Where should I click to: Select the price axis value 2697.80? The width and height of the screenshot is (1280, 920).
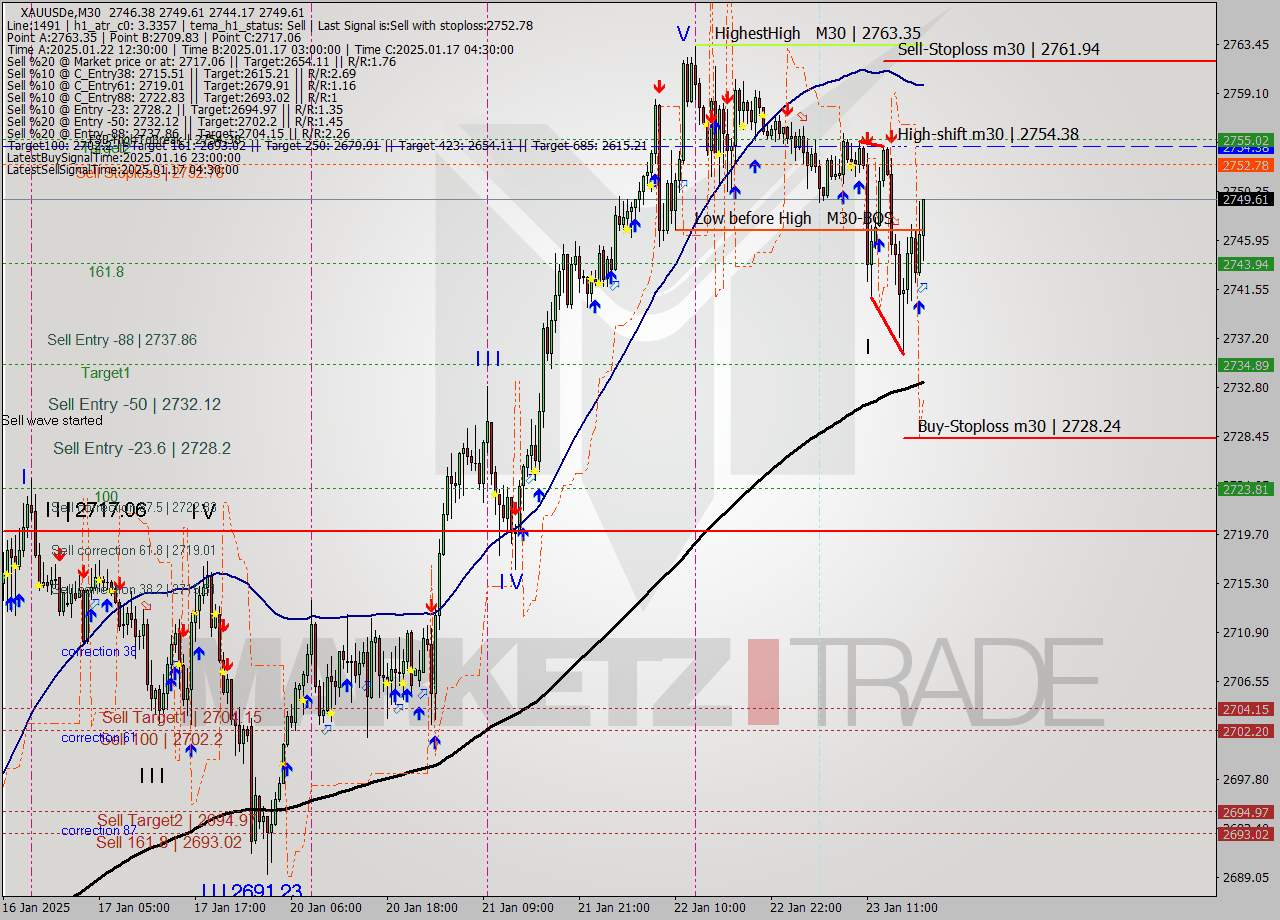pyautogui.click(x=1245, y=779)
